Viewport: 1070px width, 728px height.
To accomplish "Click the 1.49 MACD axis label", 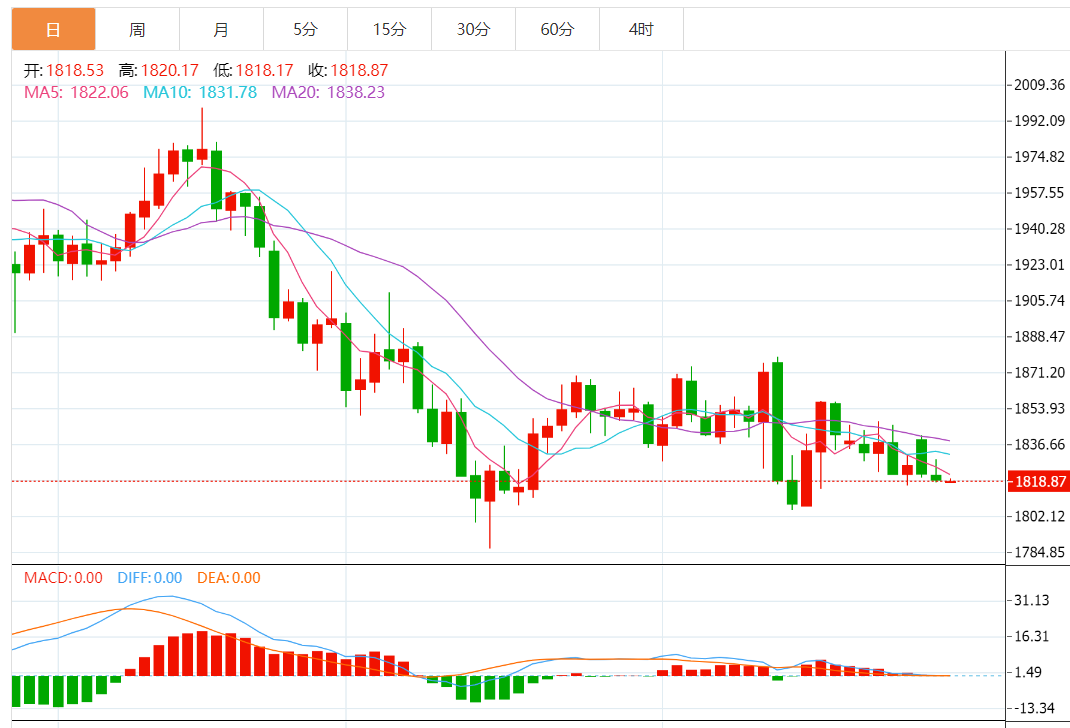I will coord(1028,673).
